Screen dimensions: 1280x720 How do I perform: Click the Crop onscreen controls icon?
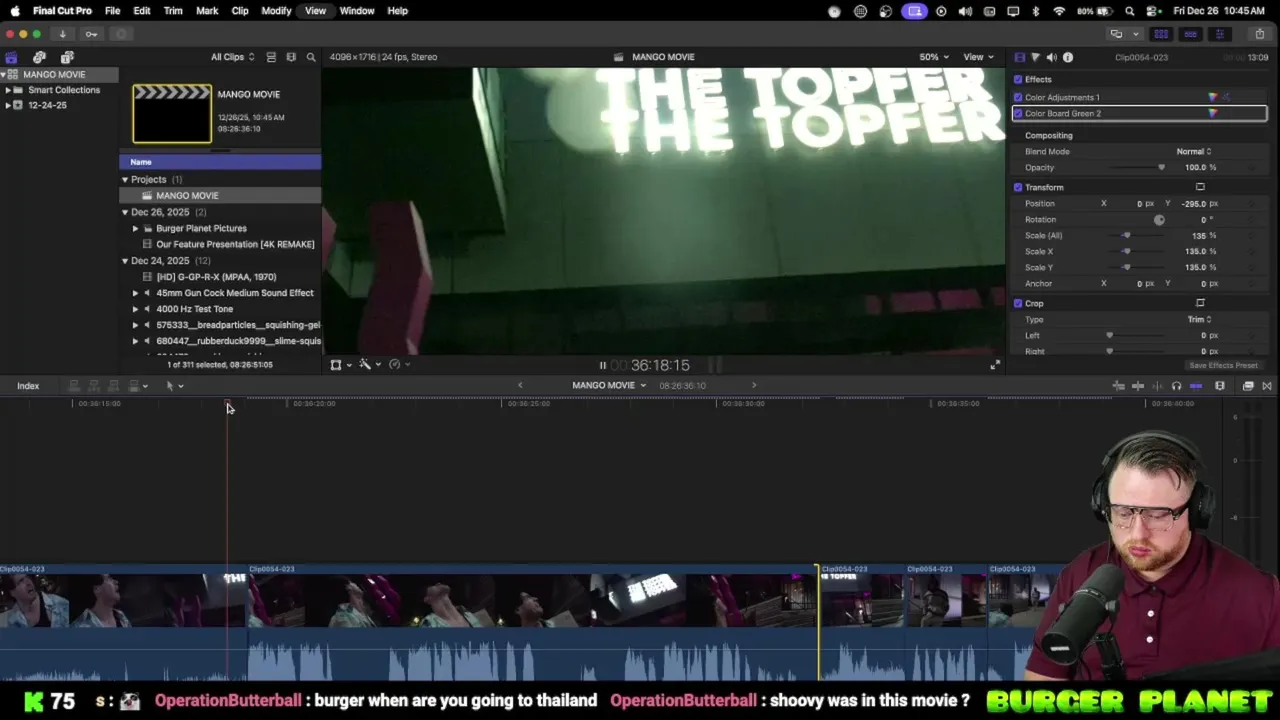(x=1200, y=303)
